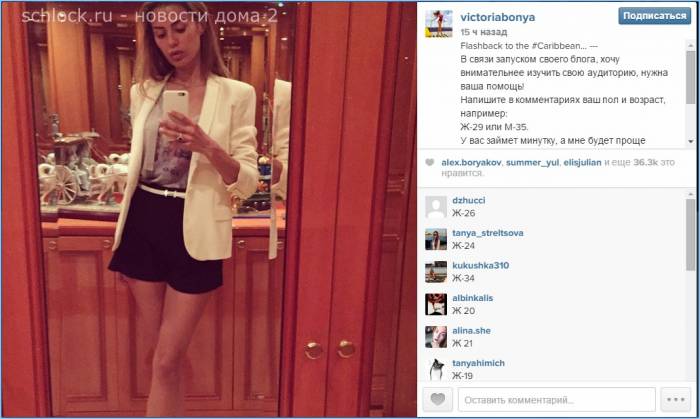Open tanyahimich's penguin avatar

tap(436, 369)
